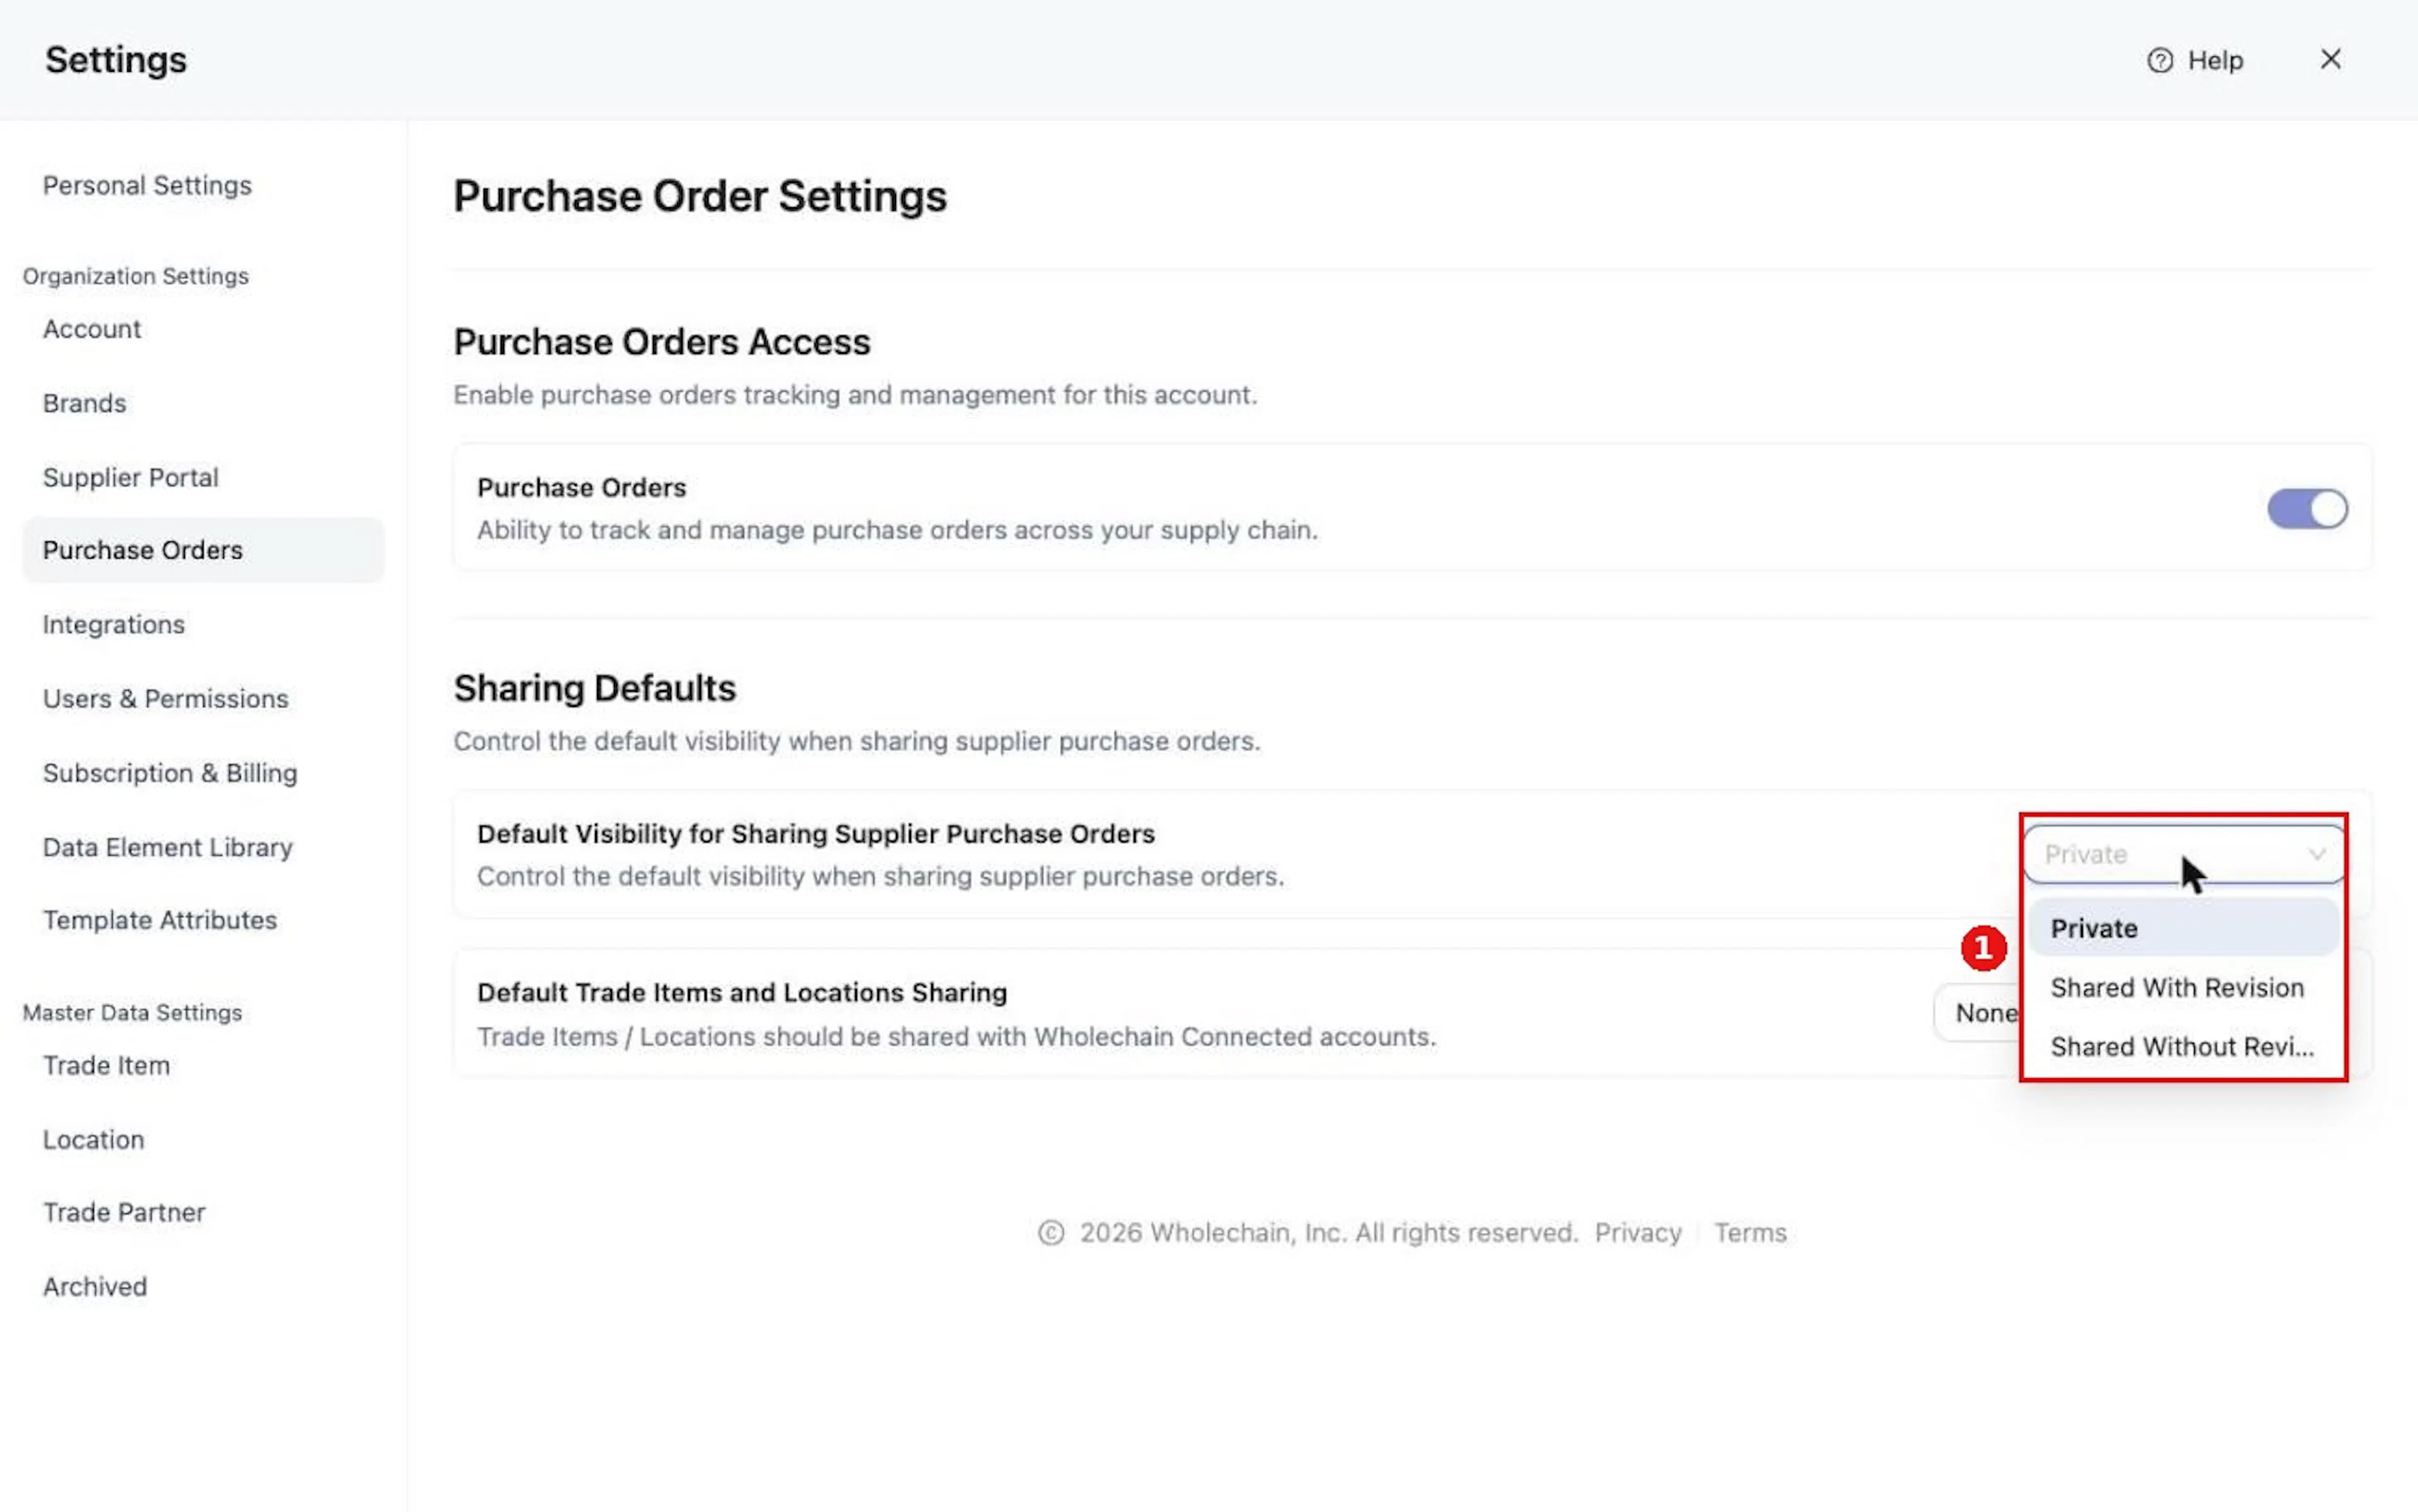Choose Shared With Revision option
Image resolution: width=2418 pixels, height=1512 pixels.
point(2184,987)
